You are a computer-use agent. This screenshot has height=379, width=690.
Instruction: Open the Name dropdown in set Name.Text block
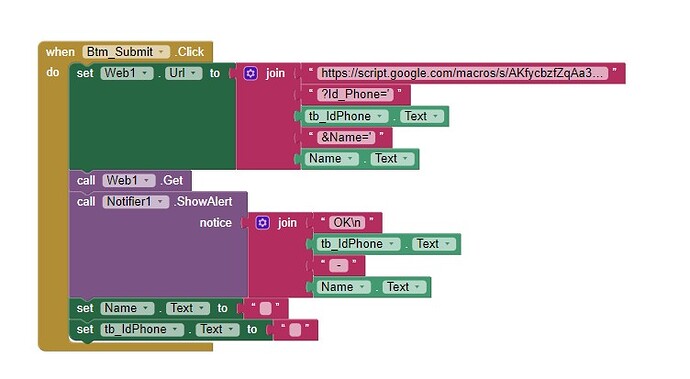(x=127, y=308)
